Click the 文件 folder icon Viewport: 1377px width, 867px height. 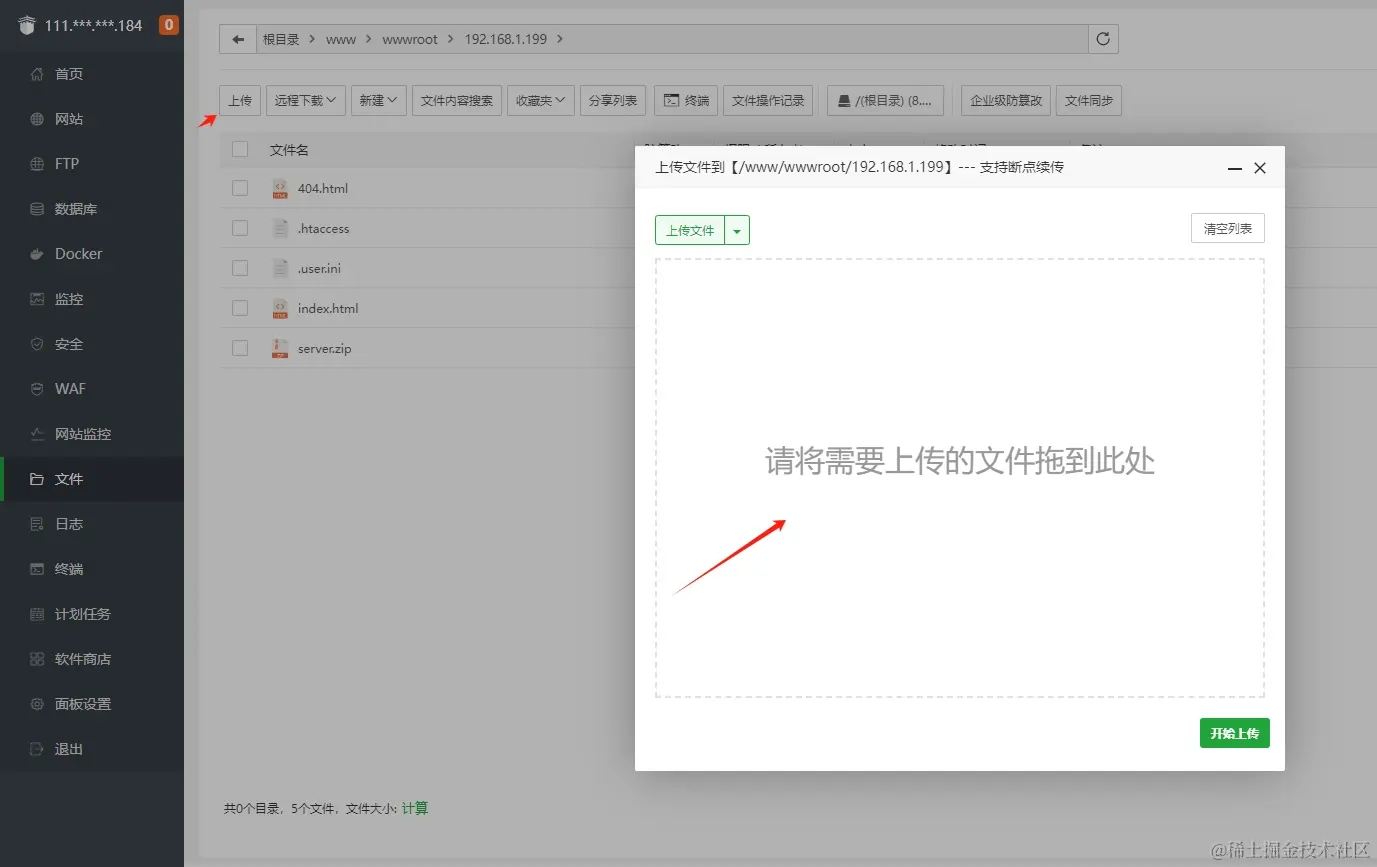[37, 479]
